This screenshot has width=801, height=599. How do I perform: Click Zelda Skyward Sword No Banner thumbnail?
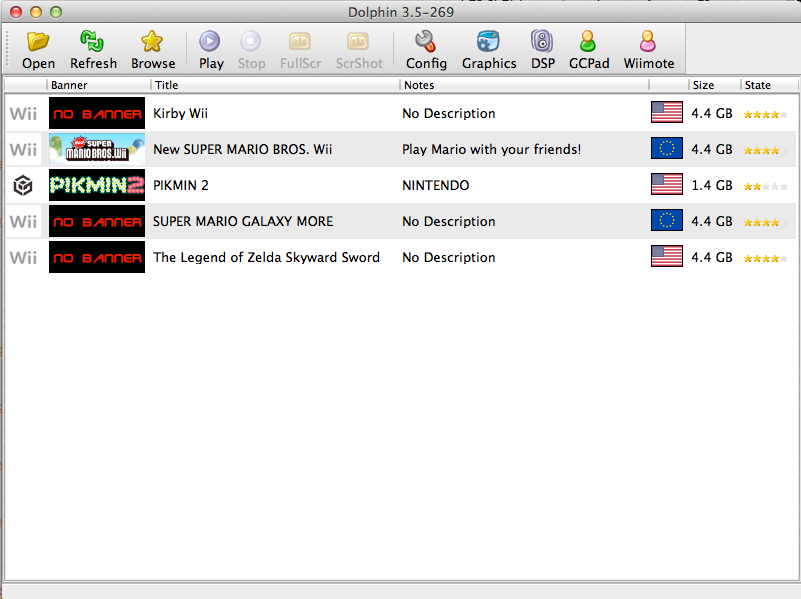pyautogui.click(x=97, y=257)
